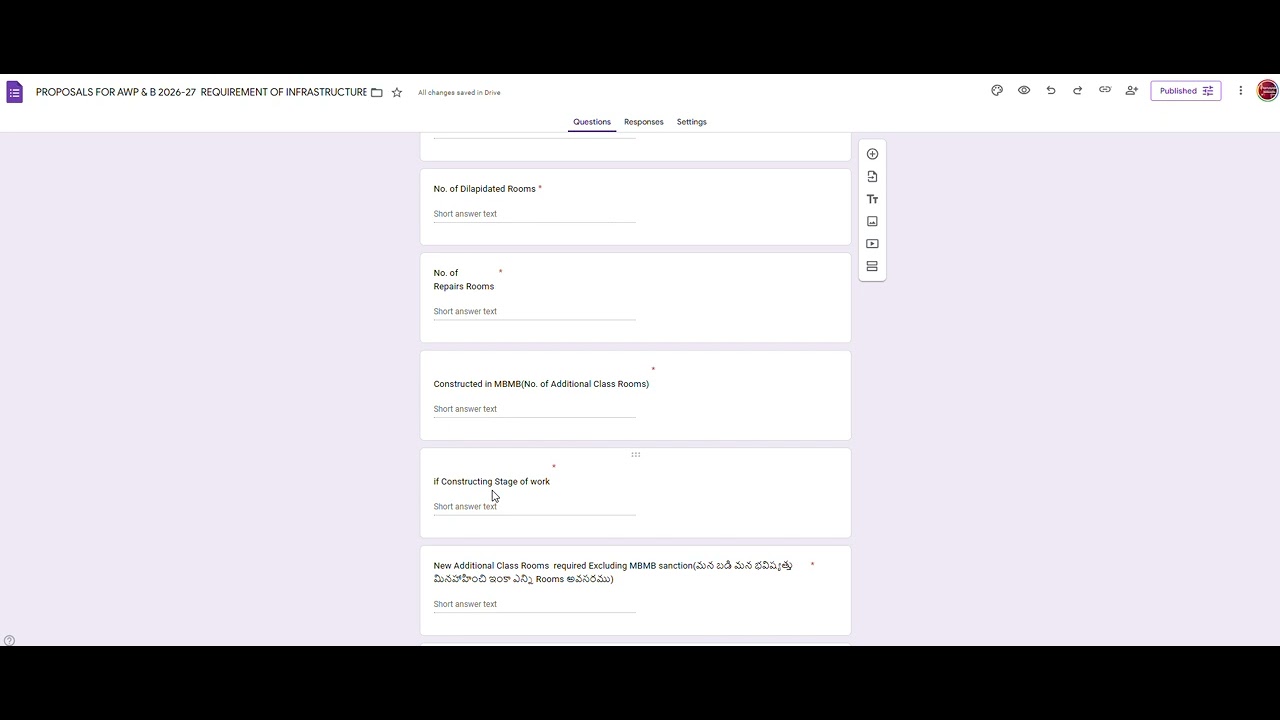Click answer field under Repairs Rooms
This screenshot has height=720, width=1280.
[535, 311]
